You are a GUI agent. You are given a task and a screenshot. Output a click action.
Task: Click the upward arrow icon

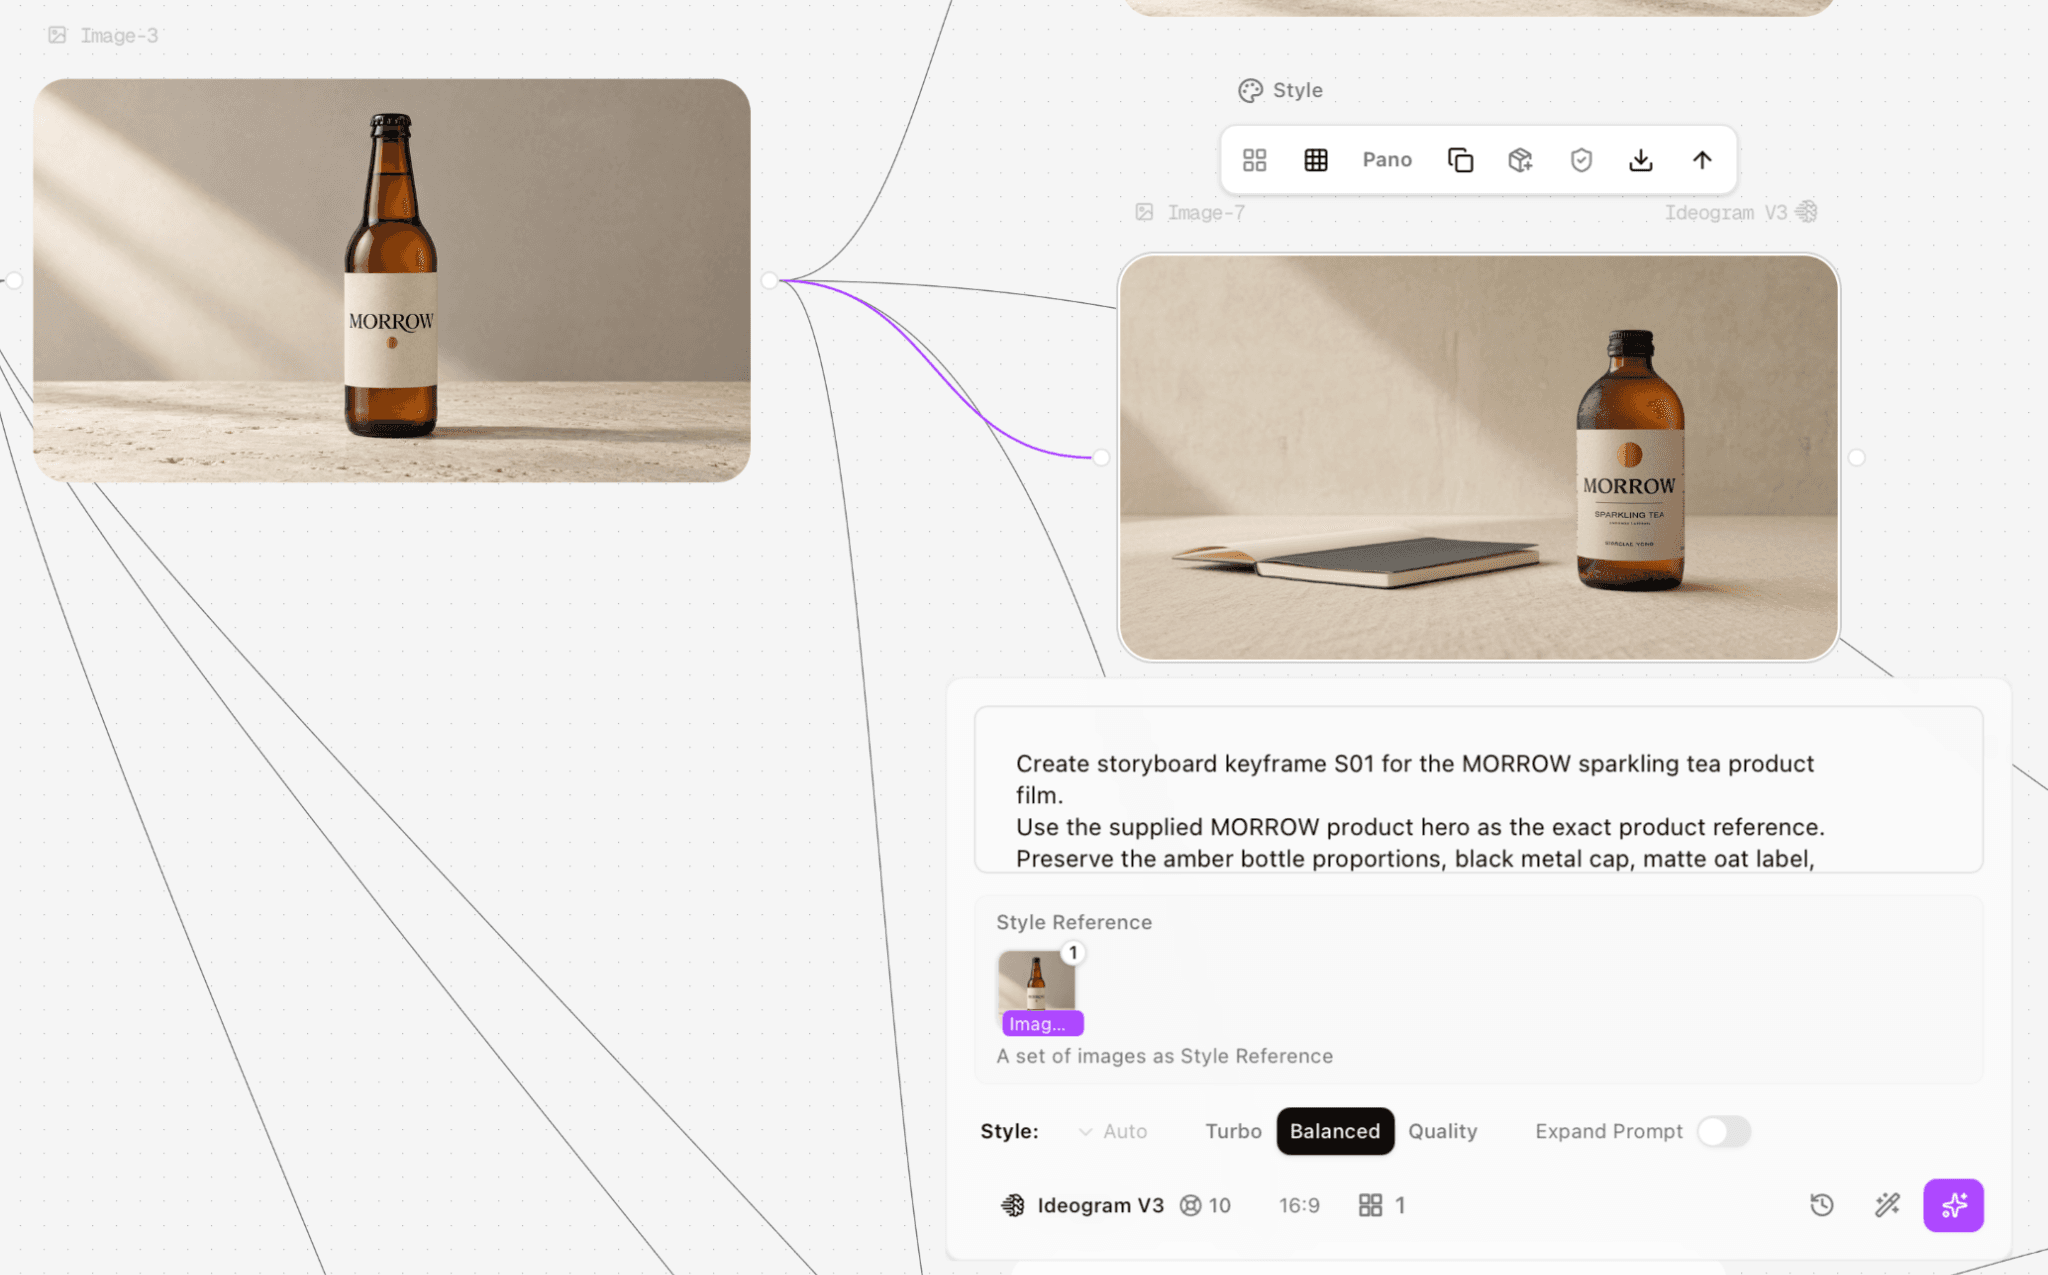pyautogui.click(x=1702, y=160)
